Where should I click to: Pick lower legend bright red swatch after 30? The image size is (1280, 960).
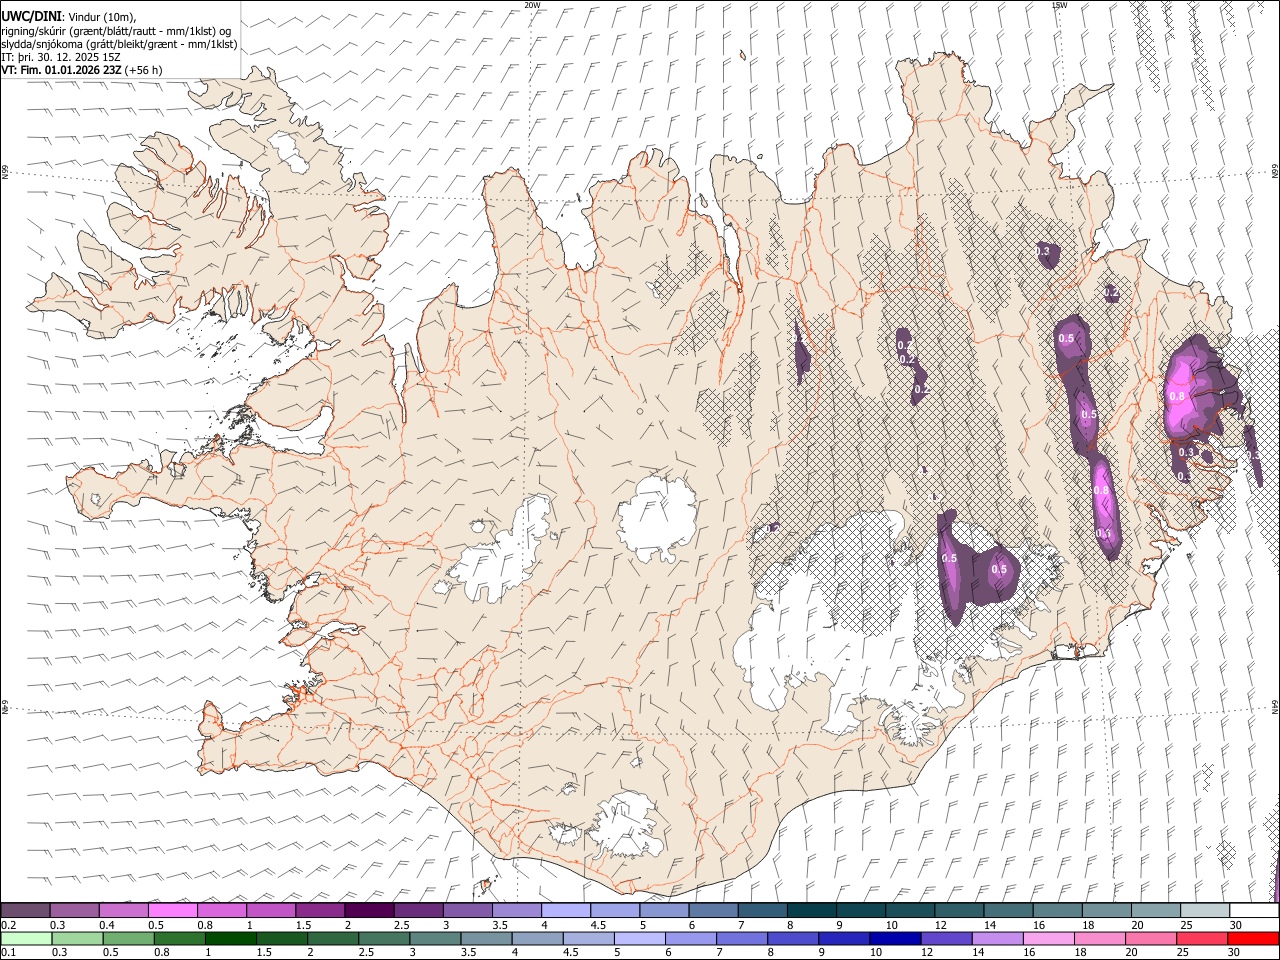[1254, 938]
